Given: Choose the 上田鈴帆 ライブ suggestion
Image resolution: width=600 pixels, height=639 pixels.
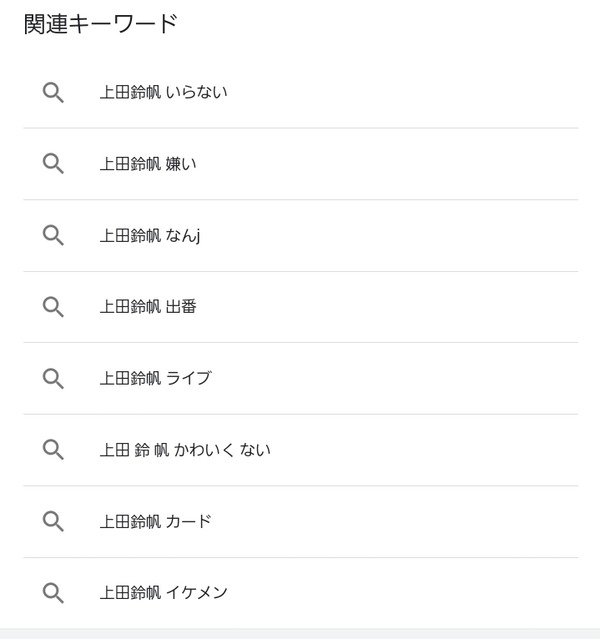Looking at the screenshot, I should (x=156, y=379).
